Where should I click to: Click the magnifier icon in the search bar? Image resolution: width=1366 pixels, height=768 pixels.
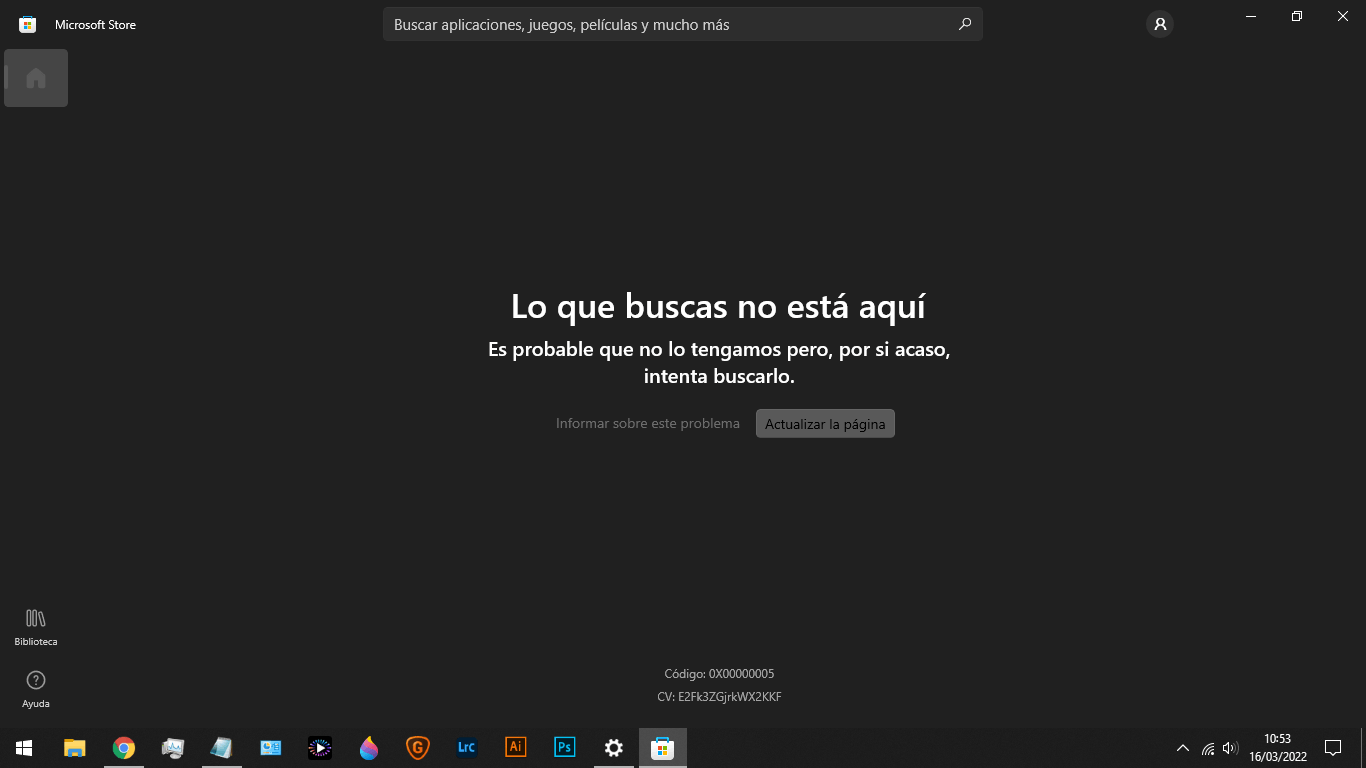[x=965, y=24]
